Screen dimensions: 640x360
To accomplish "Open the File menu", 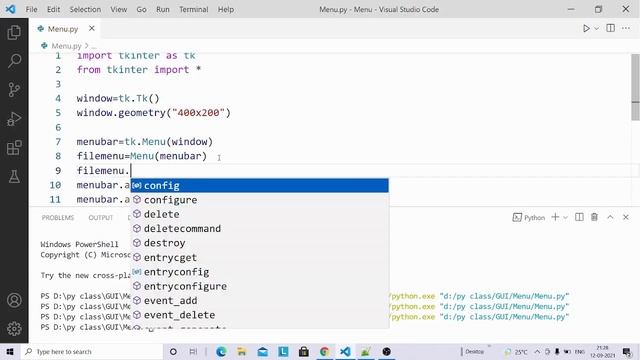I will 31,9.
